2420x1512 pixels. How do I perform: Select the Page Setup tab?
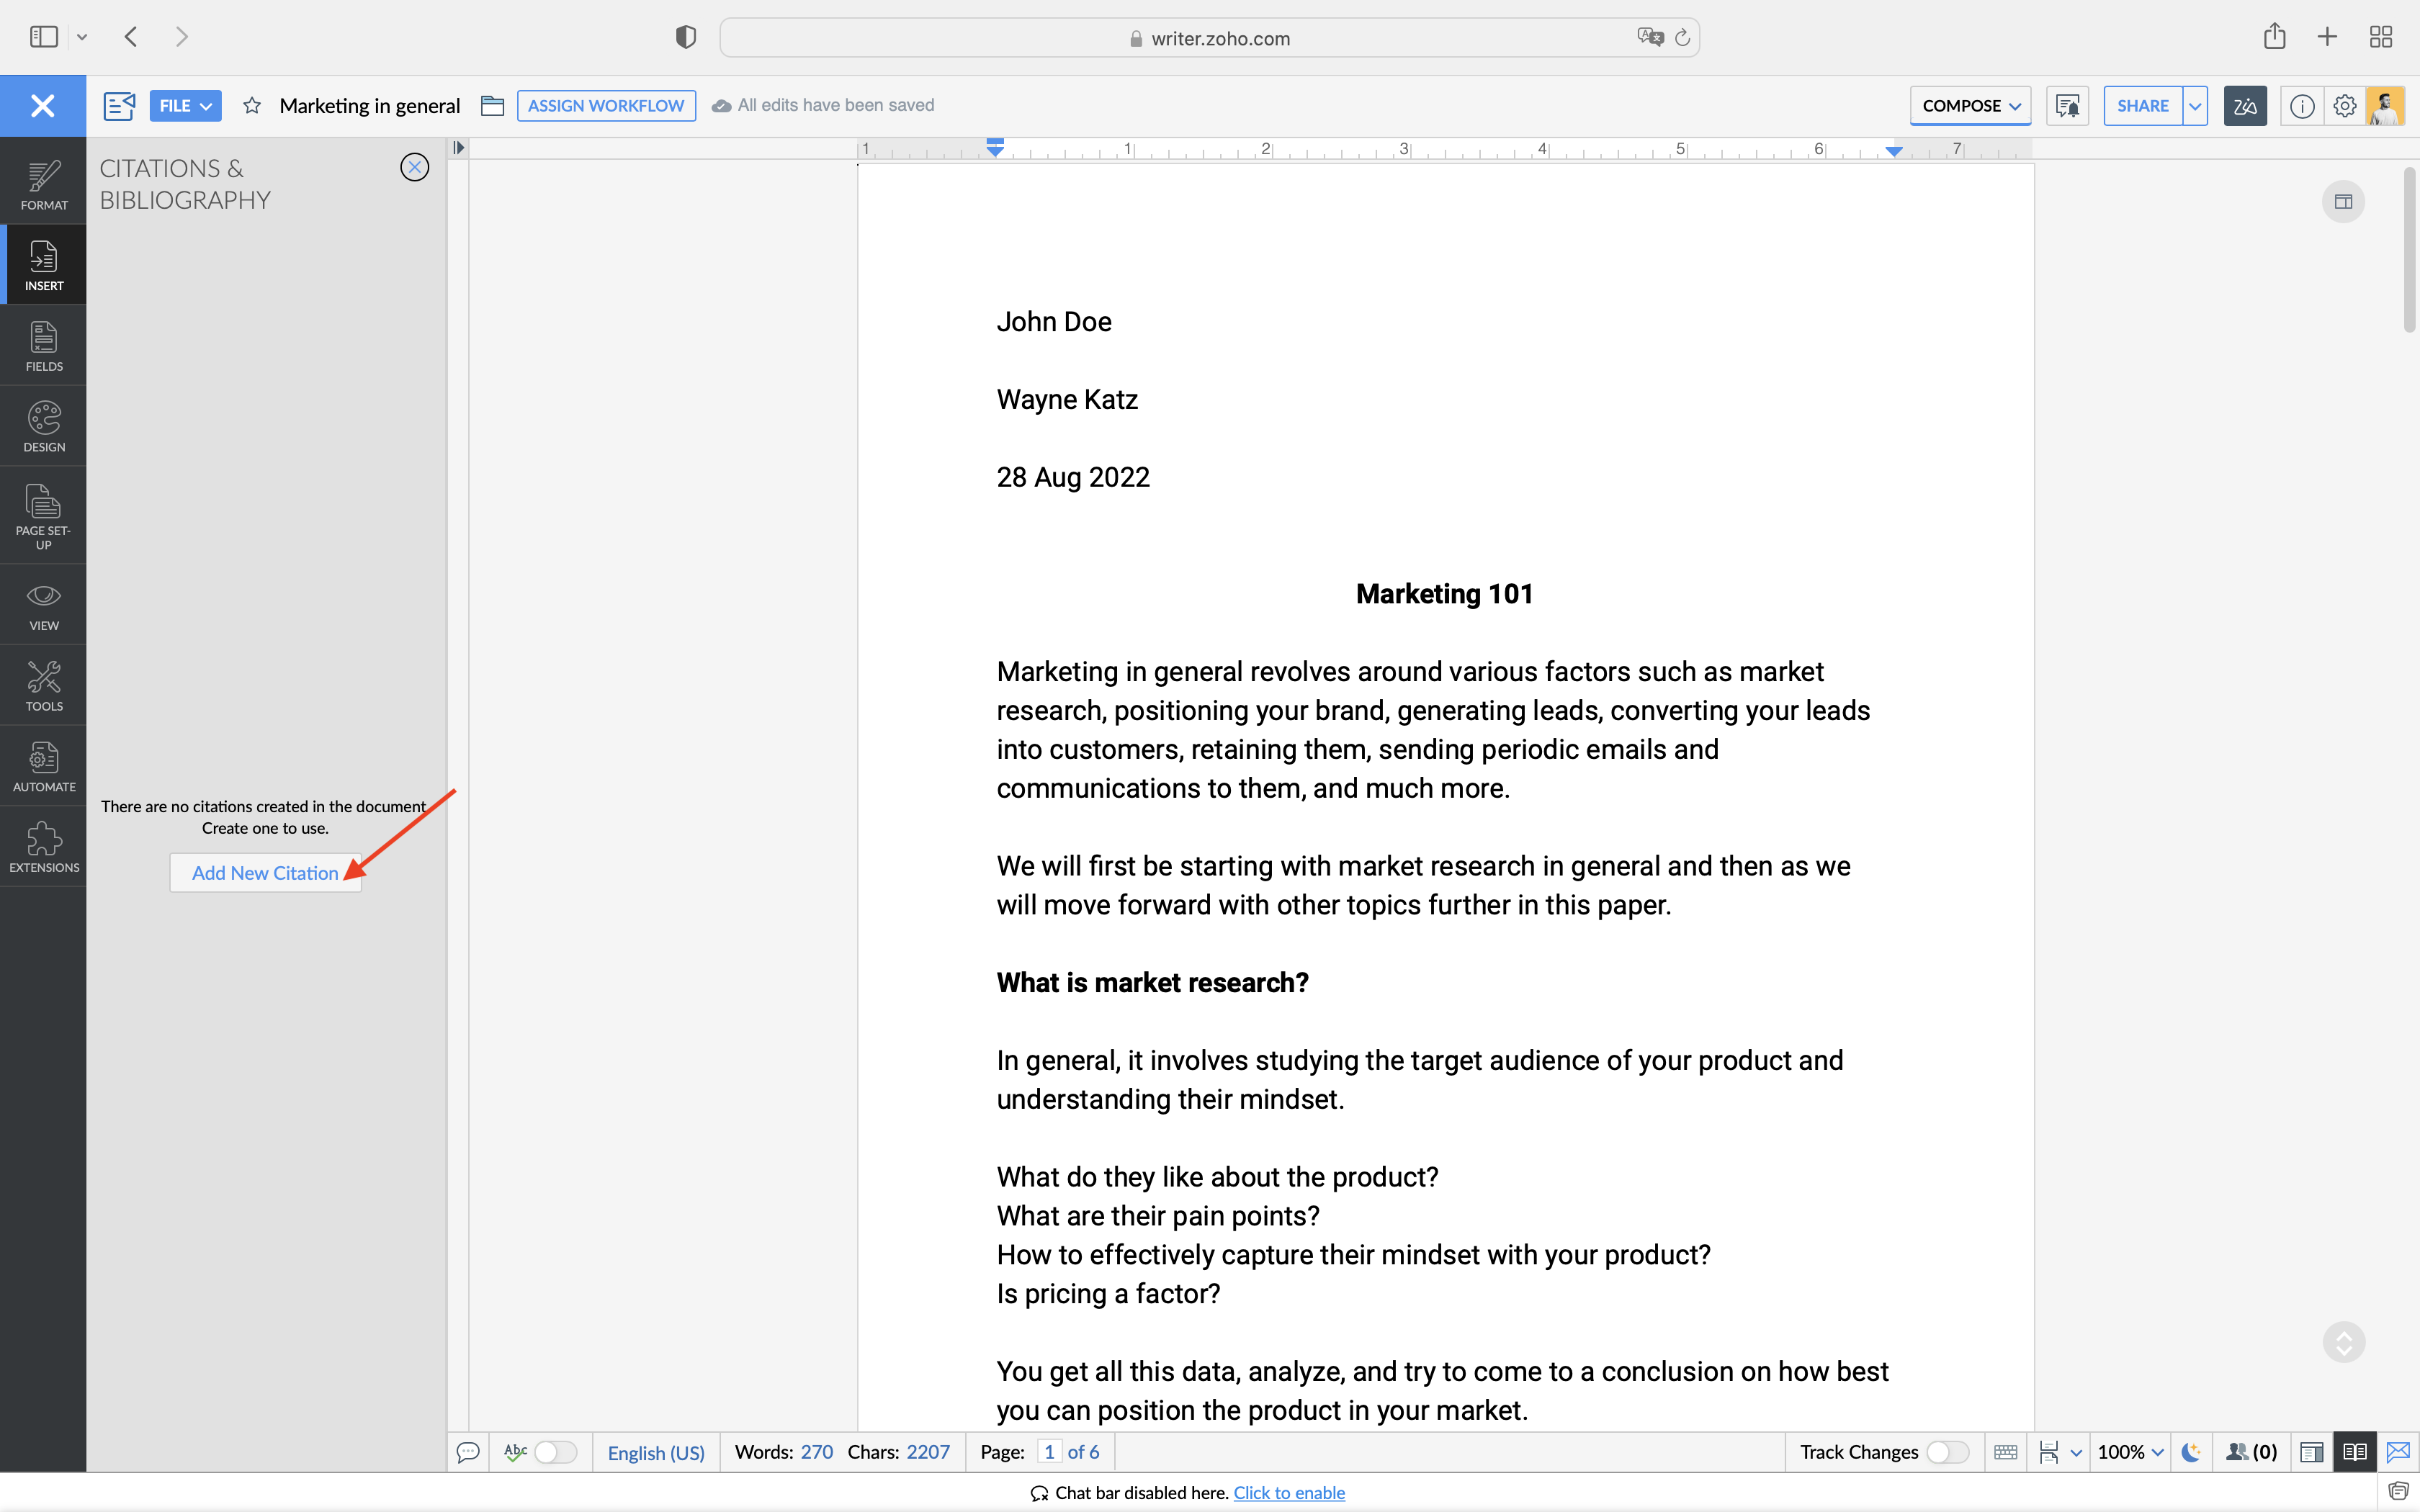click(x=43, y=515)
